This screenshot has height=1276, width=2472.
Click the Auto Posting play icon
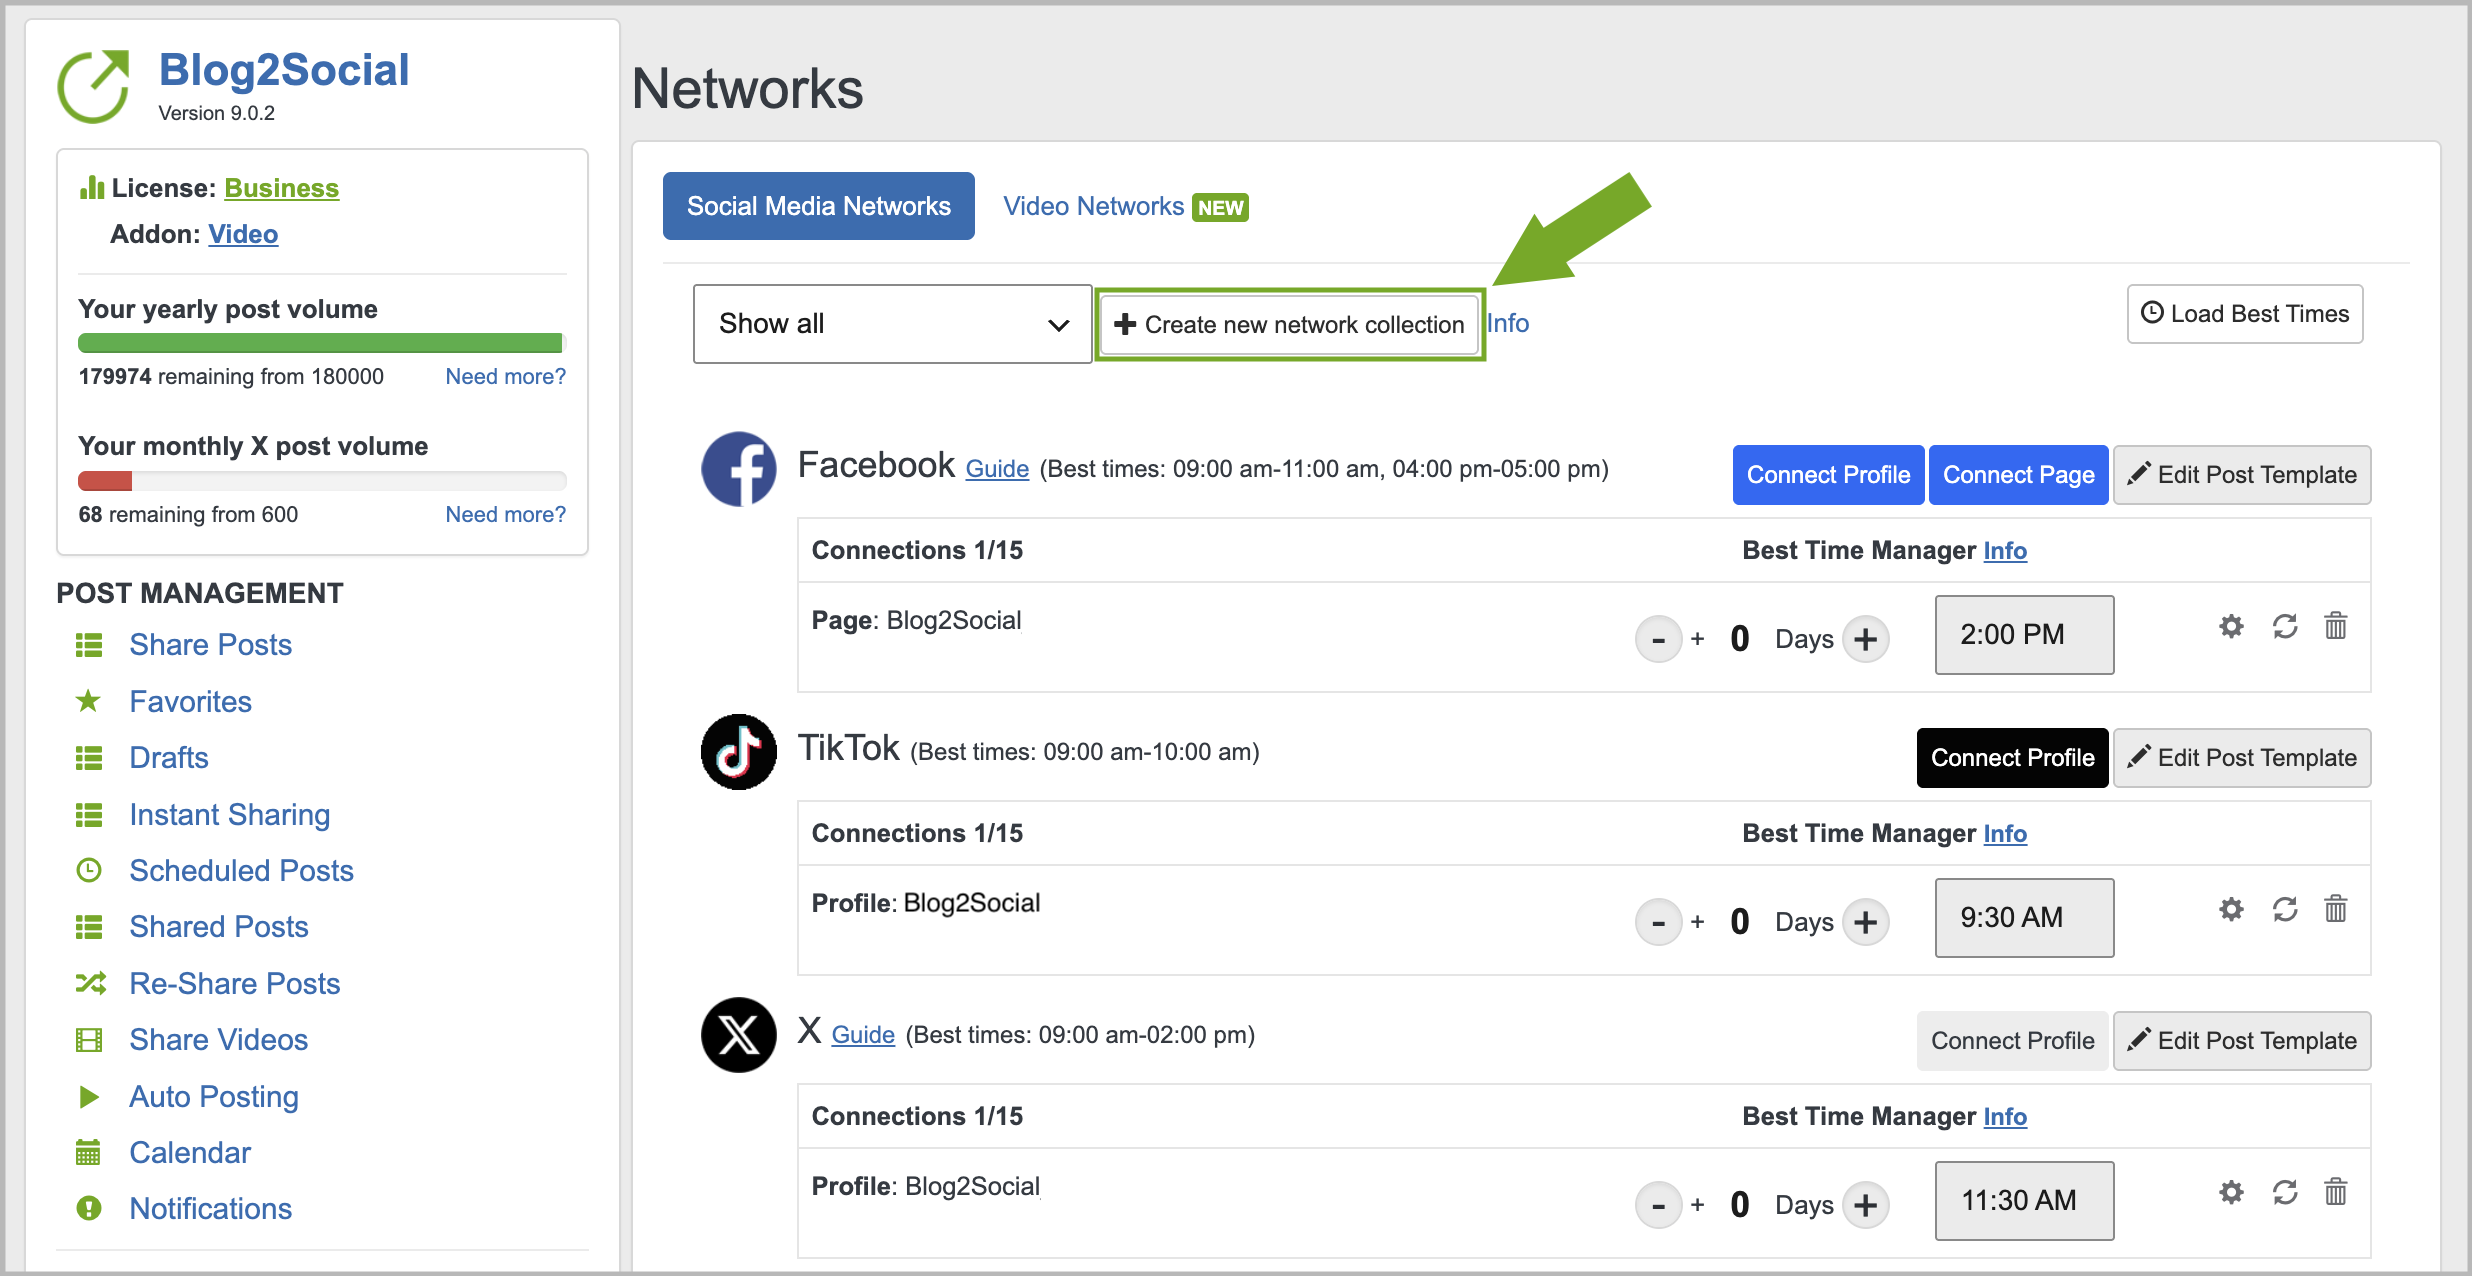pos(89,1097)
